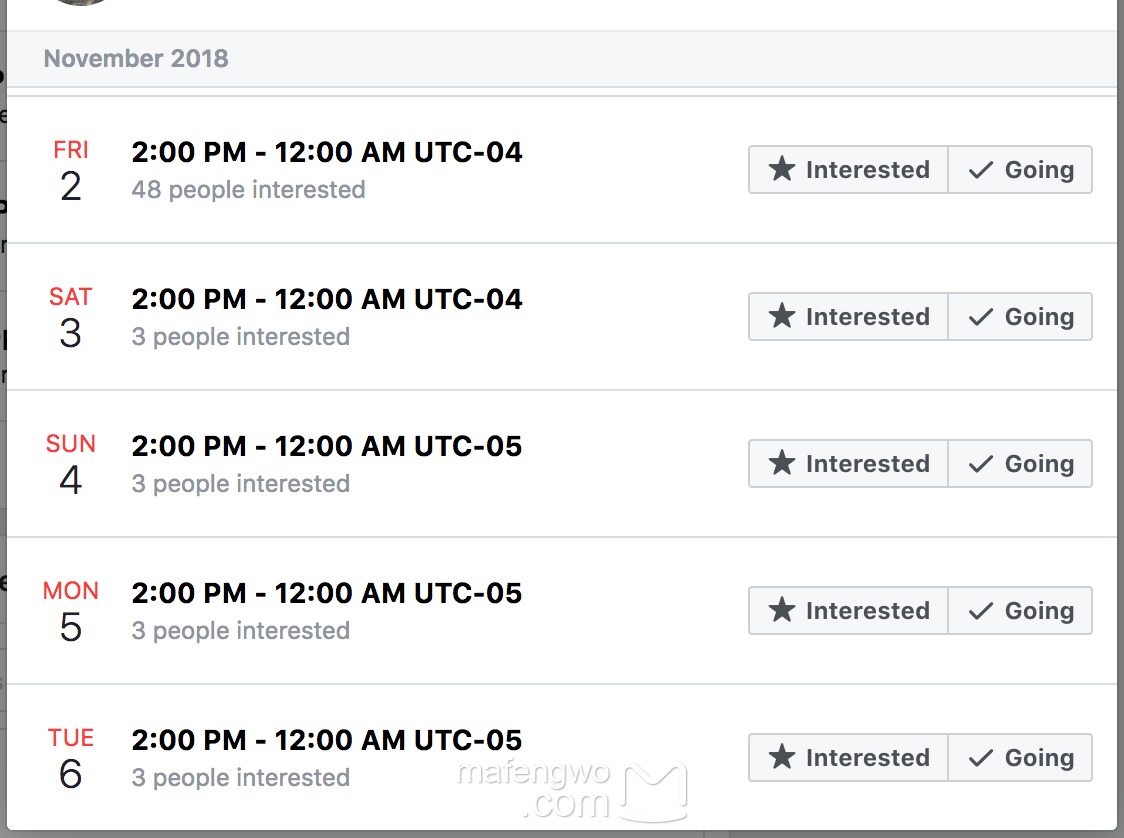Viewport: 1124px width, 838px height.
Task: Open Friday 2:00 PM - 12:00 AM UTC-04 event
Action: click(327, 153)
